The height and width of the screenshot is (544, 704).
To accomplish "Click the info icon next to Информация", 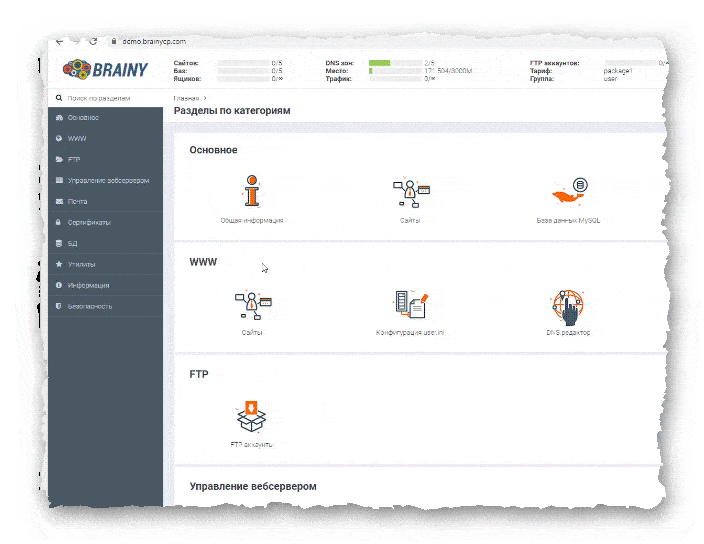I will click(x=59, y=285).
